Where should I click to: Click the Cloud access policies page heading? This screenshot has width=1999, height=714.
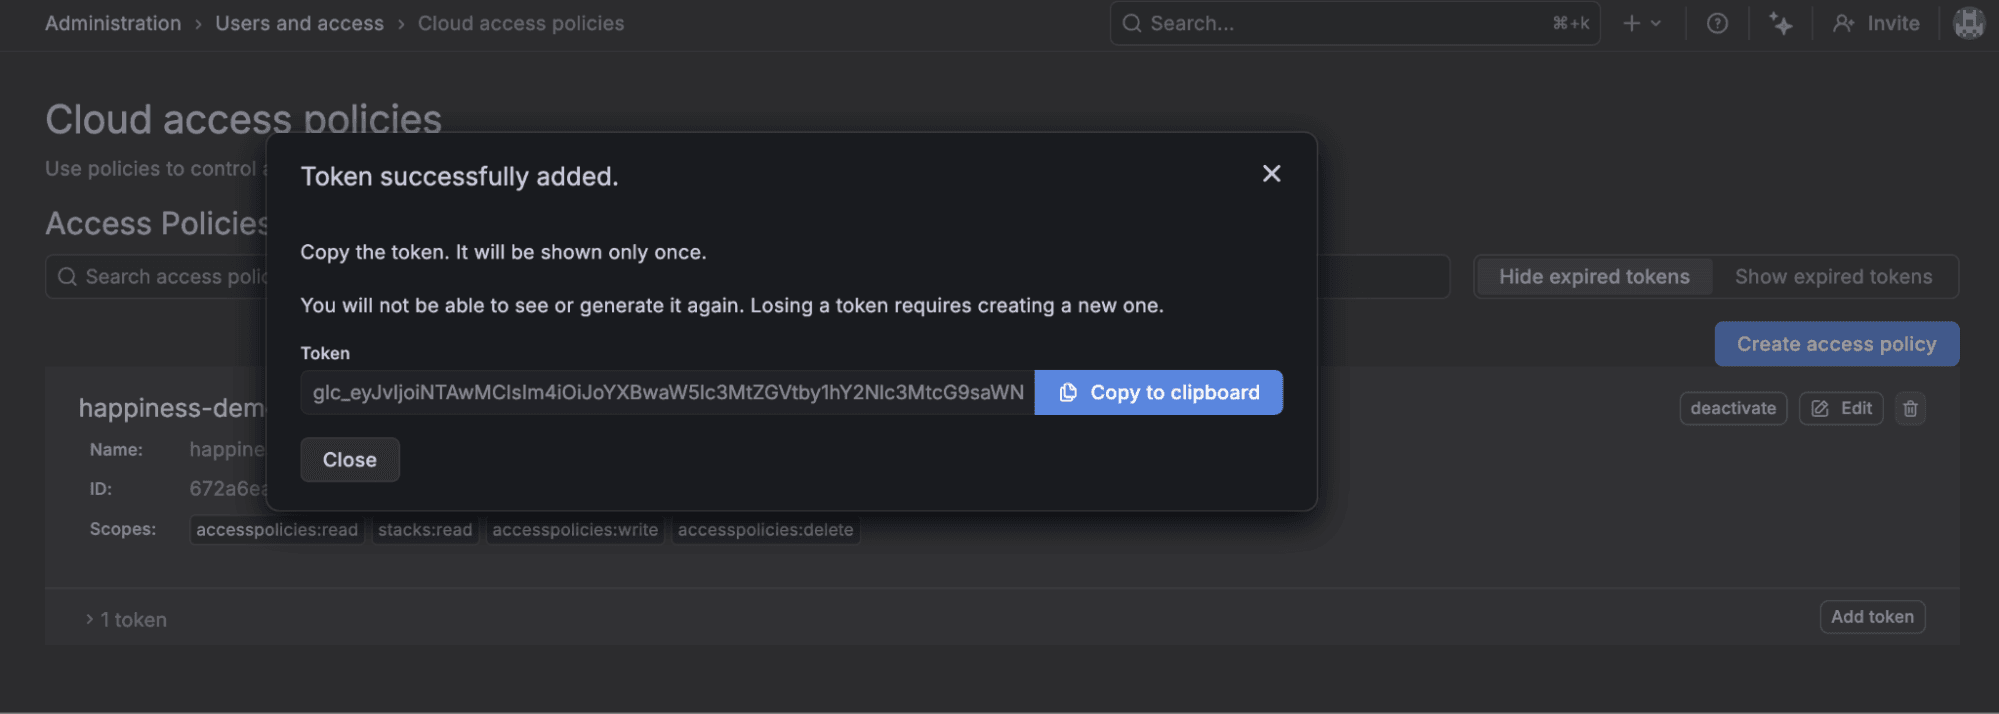click(243, 119)
